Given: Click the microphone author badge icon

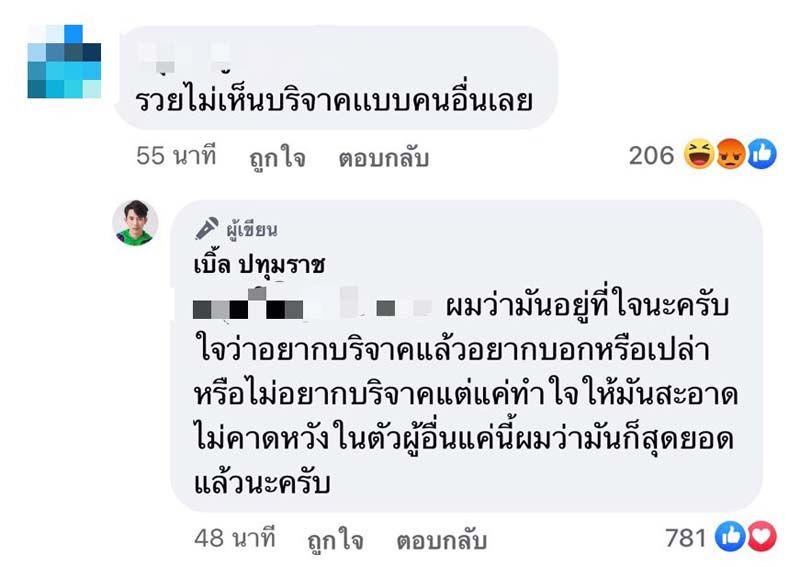Looking at the screenshot, I should [206, 229].
